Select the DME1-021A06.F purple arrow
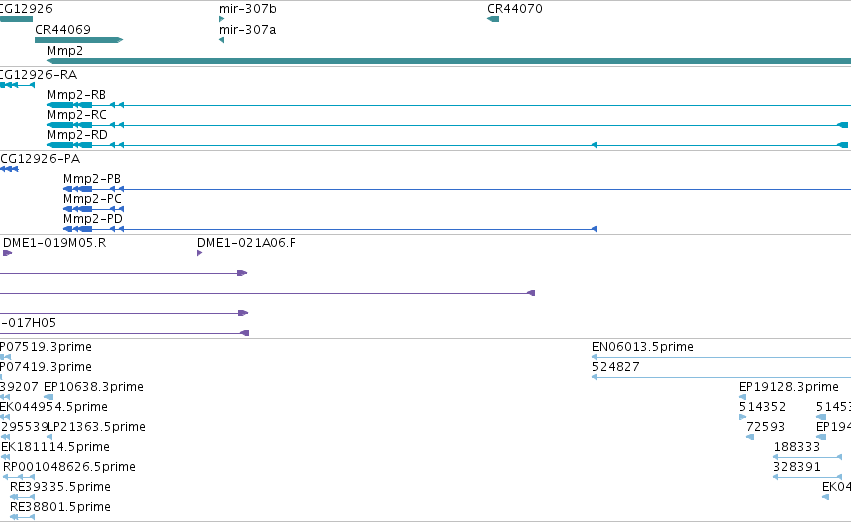The image size is (851, 522). coord(200,253)
